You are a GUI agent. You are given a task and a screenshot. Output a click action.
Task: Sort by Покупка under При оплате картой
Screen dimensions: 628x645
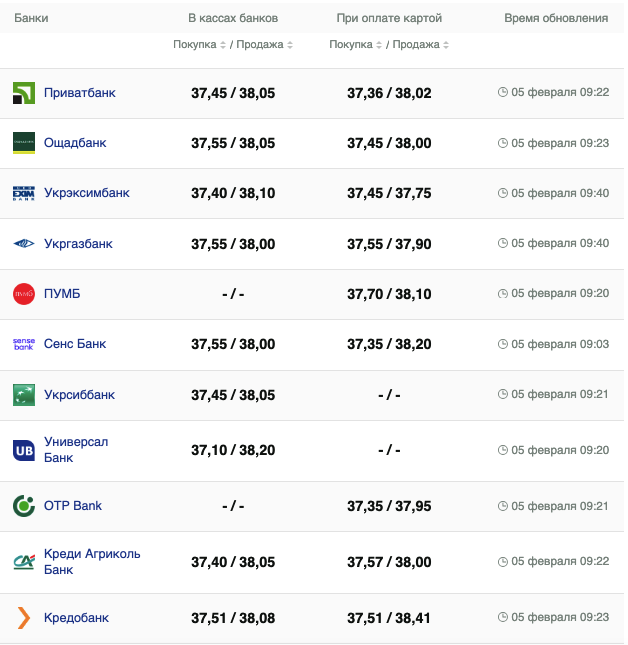coord(353,45)
